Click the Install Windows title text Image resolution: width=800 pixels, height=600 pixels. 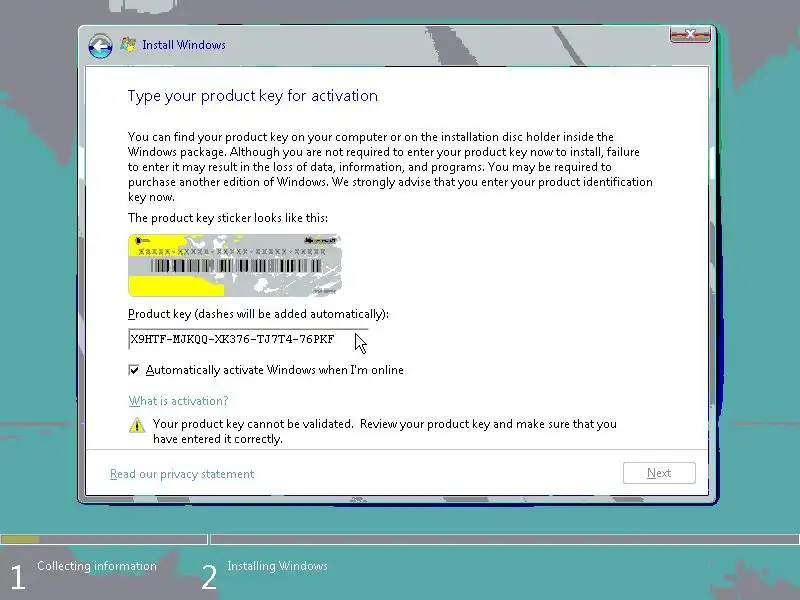[184, 45]
